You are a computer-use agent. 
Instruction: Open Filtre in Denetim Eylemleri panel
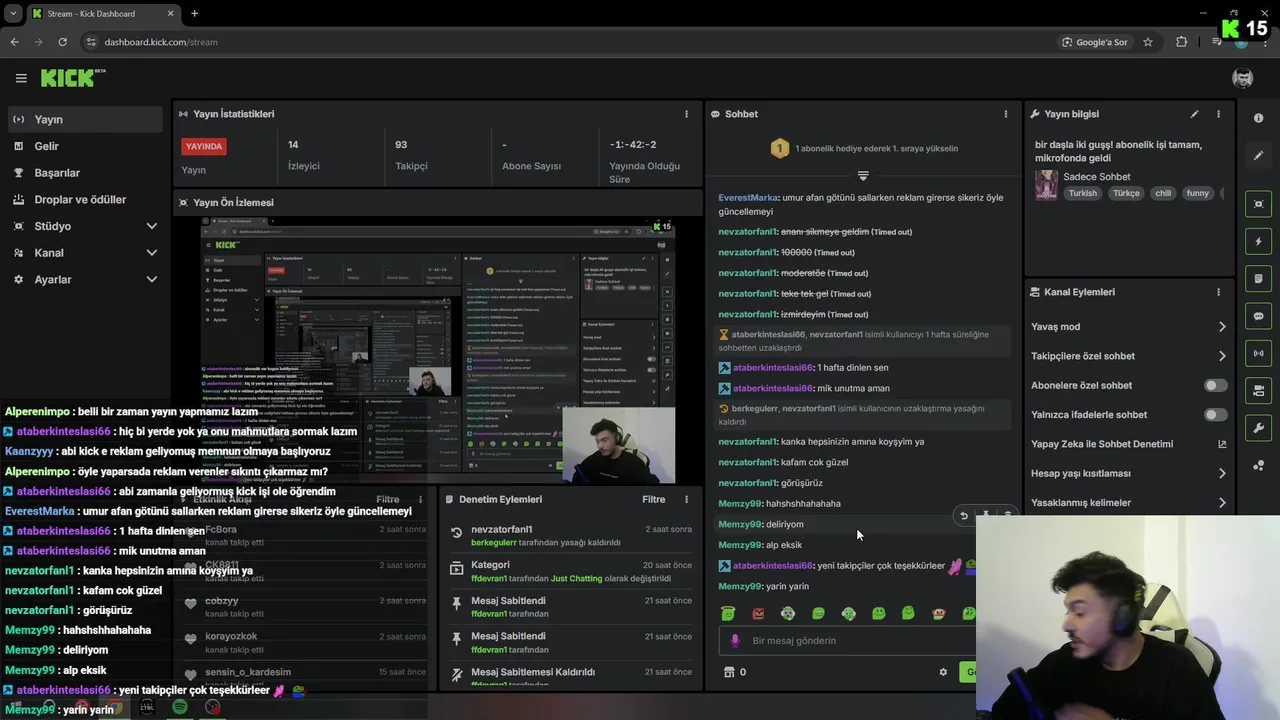pyautogui.click(x=653, y=499)
